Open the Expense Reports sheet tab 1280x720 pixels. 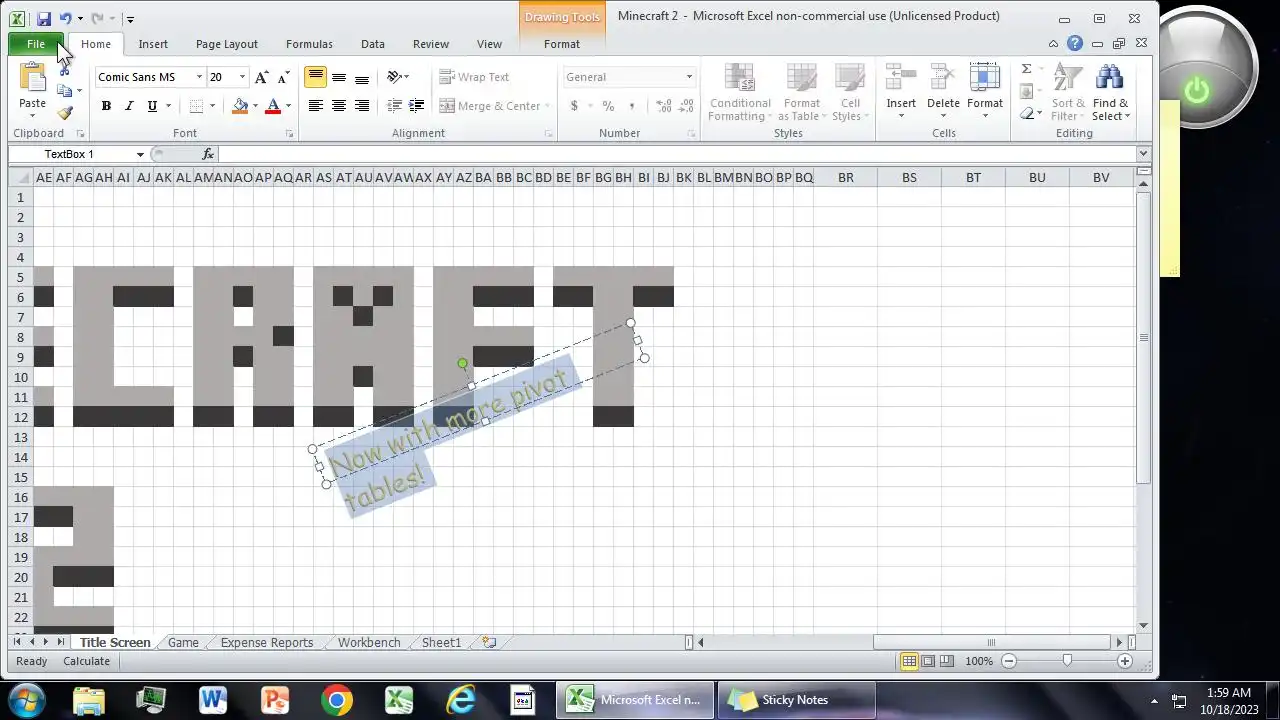[x=267, y=642]
